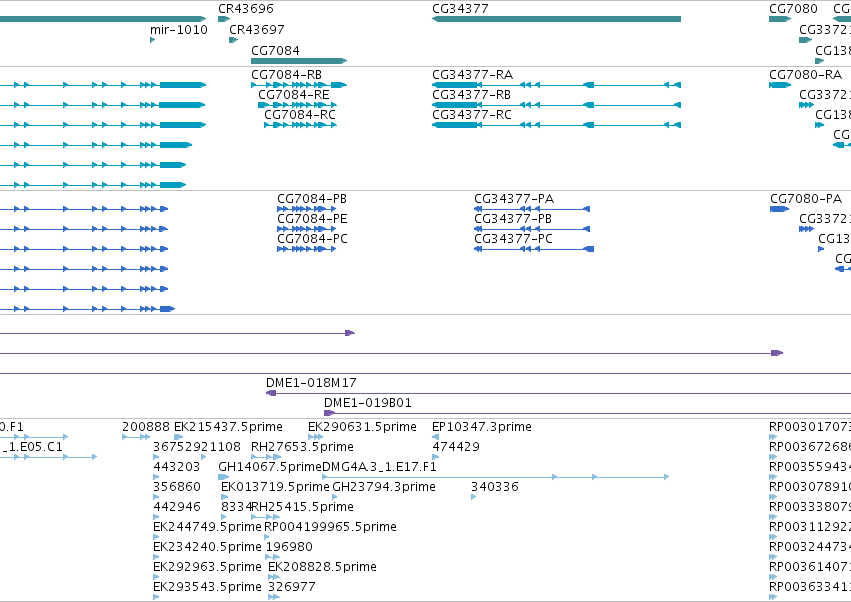This screenshot has height=602, width=851.
Task: Select the CG34377 gene bar
Action: pos(556,19)
